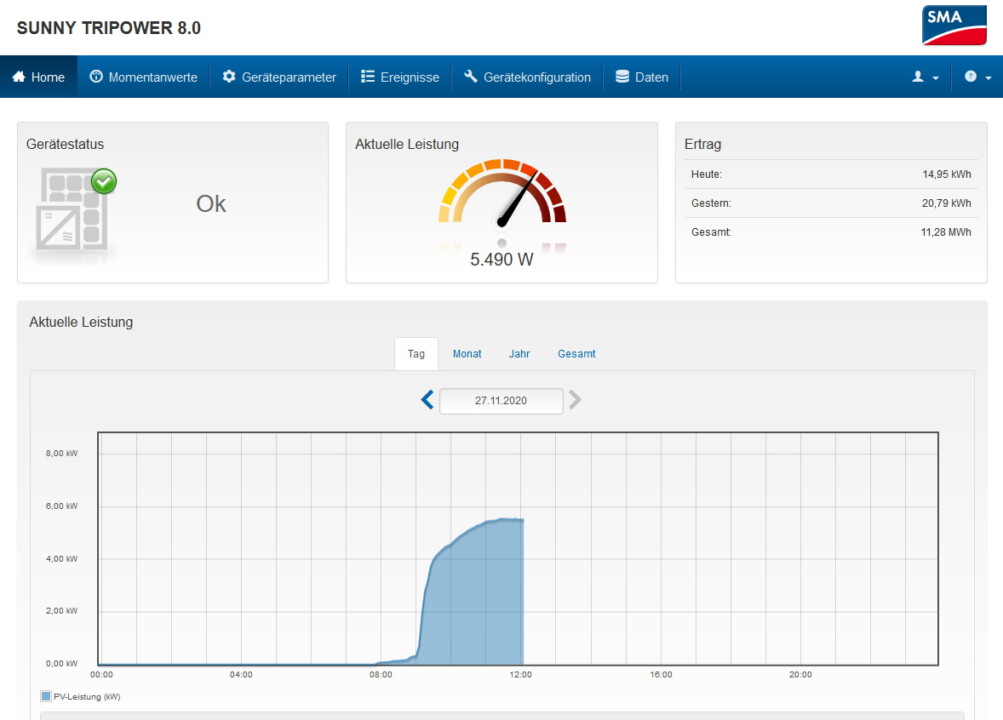This screenshot has width=1003, height=720.
Task: Open the Geräteparameter menu item
Action: click(279, 77)
